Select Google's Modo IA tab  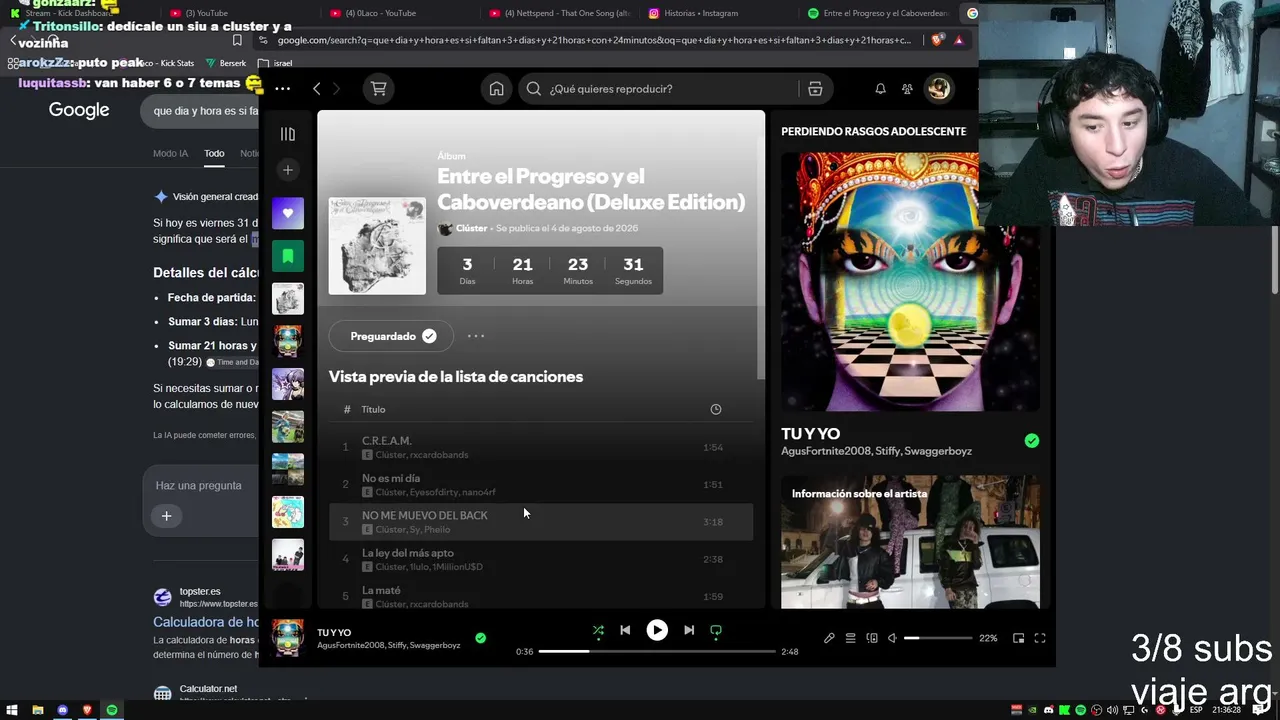click(x=170, y=153)
